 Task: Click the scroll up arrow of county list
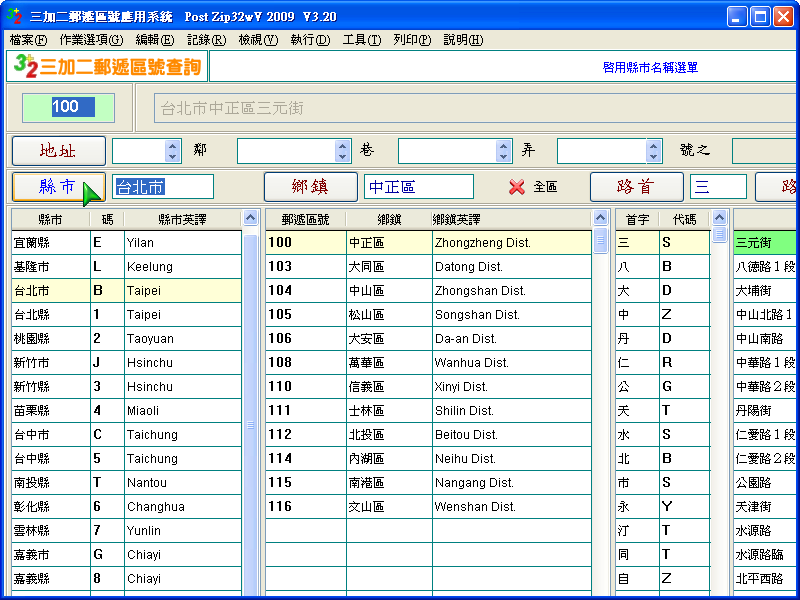250,218
